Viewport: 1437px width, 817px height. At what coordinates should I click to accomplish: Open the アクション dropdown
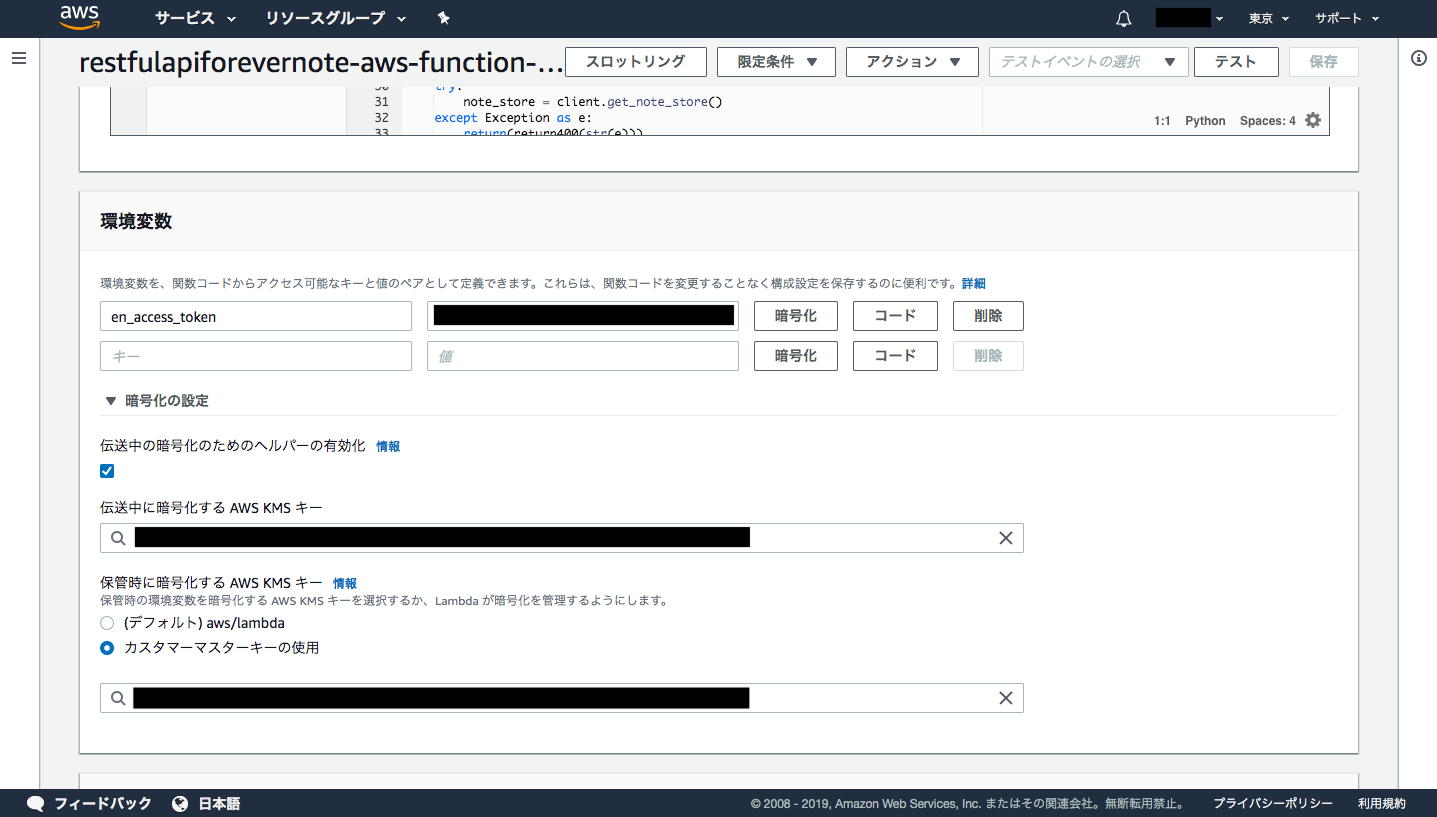(x=912, y=62)
